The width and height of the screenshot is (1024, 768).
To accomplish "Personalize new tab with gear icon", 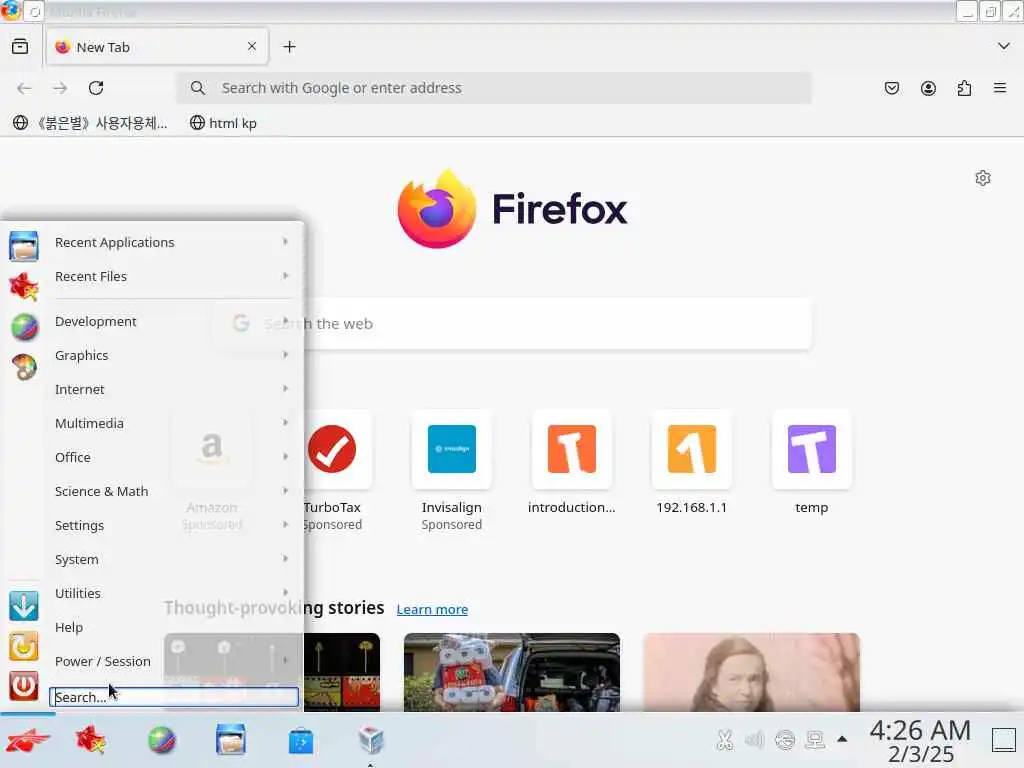I will tap(983, 178).
